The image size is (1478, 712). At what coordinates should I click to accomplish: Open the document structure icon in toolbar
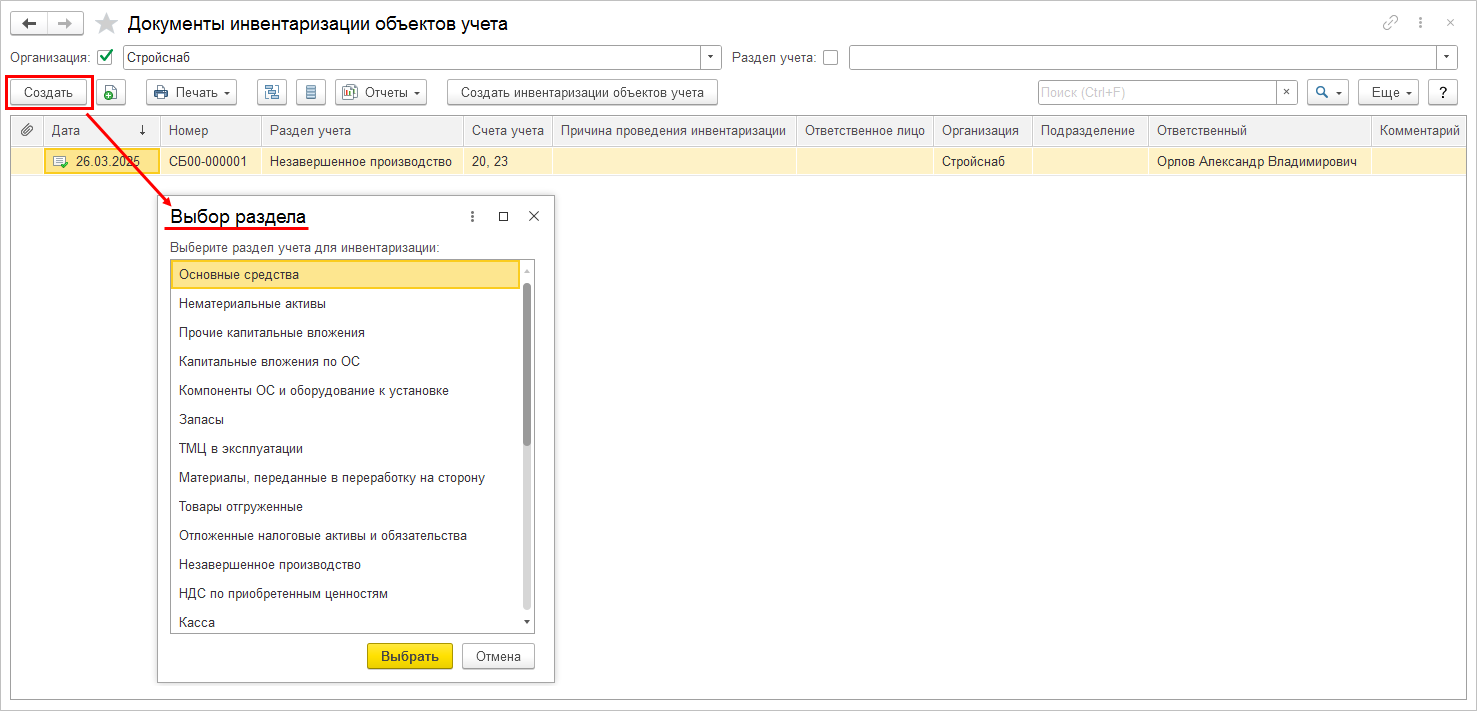[x=272, y=92]
